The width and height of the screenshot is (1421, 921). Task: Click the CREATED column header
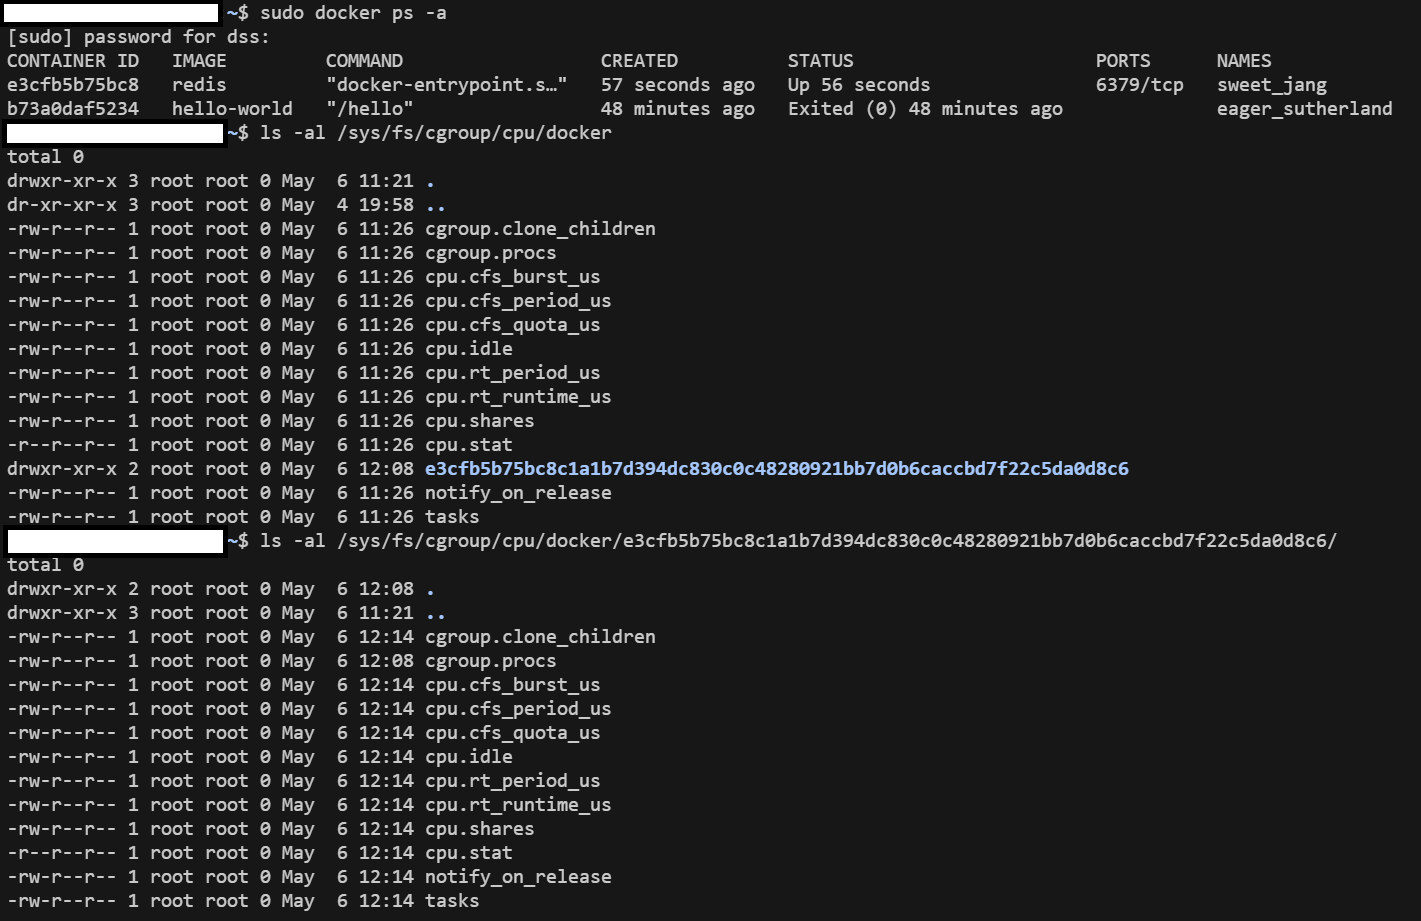click(639, 61)
